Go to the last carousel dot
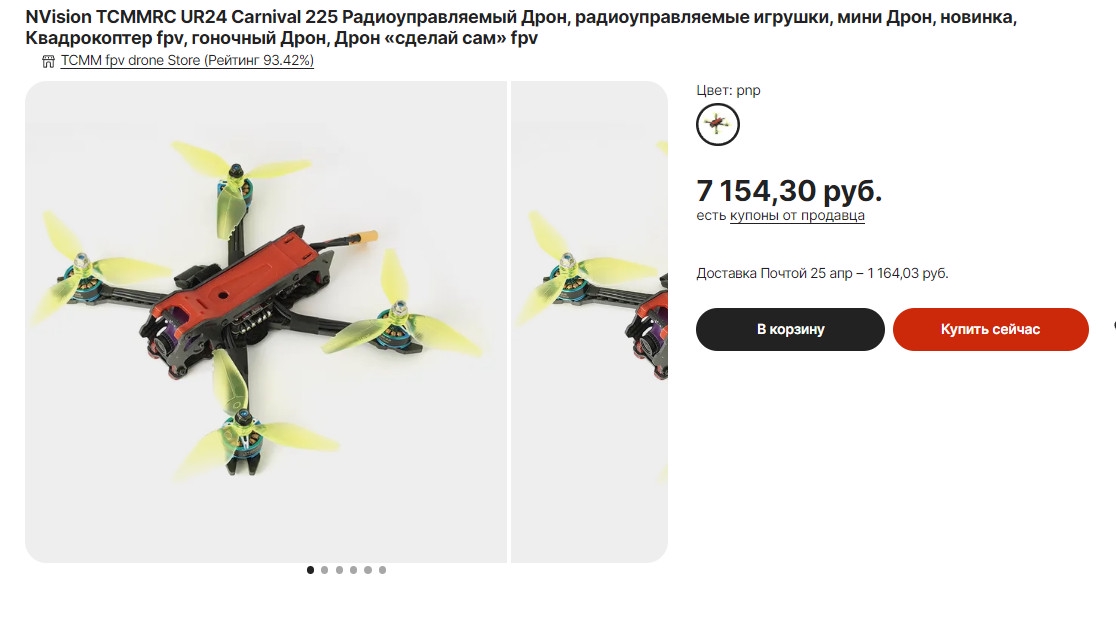 coord(382,570)
